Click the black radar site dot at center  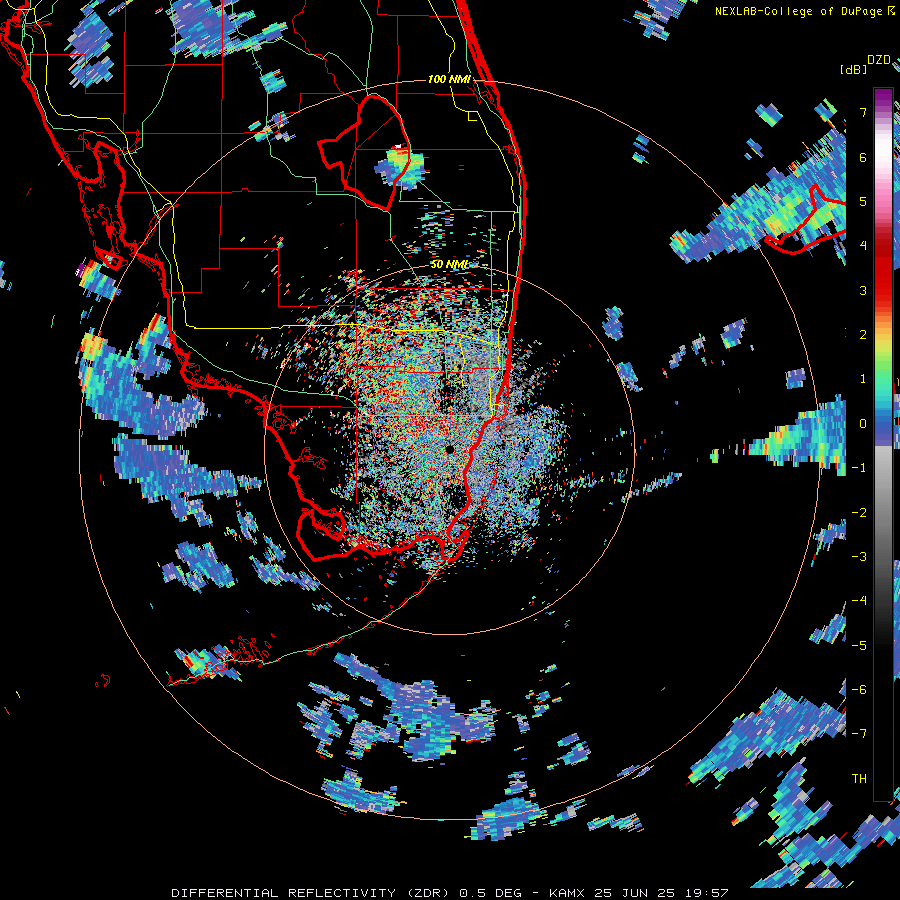coord(449,450)
